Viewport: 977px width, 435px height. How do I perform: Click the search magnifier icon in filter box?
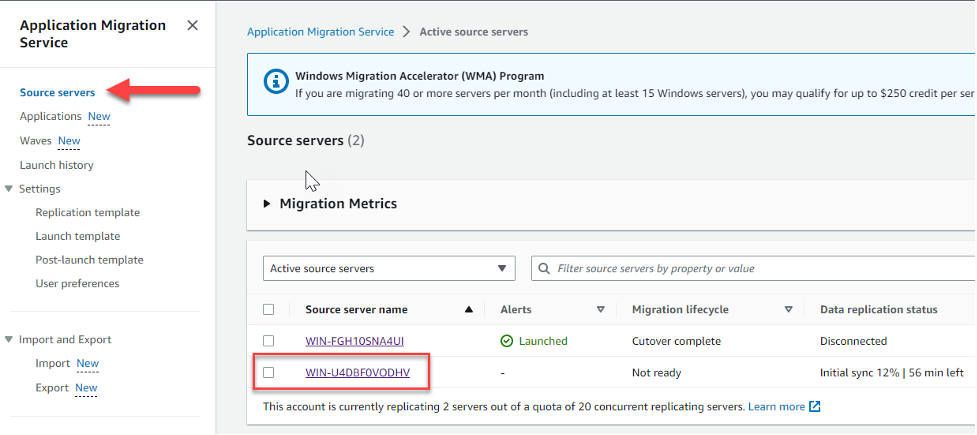(545, 269)
